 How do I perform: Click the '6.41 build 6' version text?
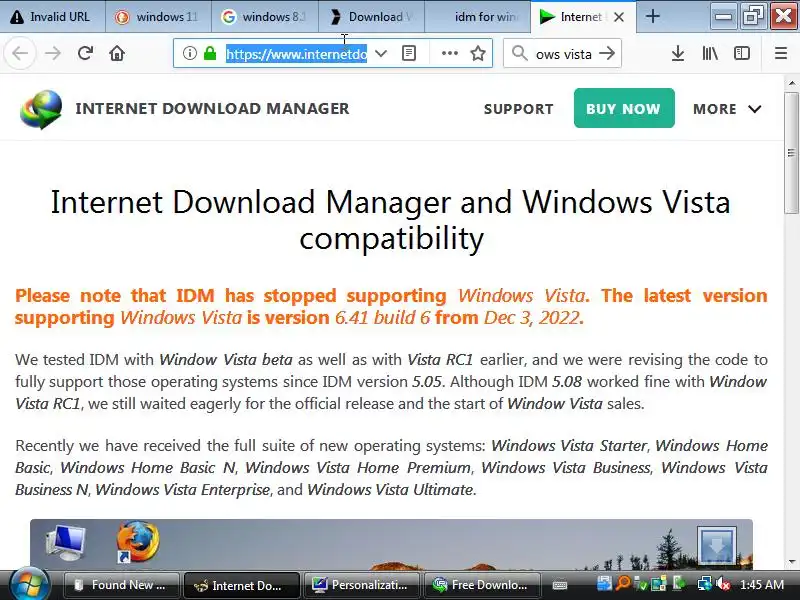click(382, 317)
